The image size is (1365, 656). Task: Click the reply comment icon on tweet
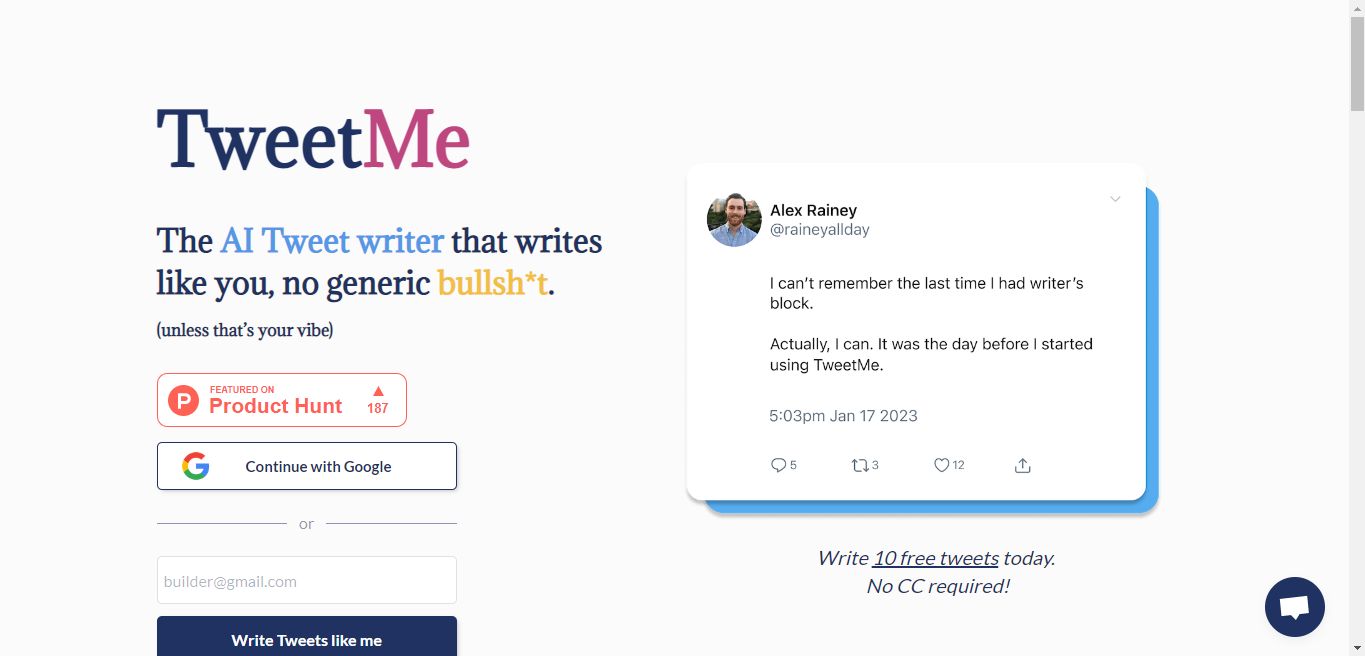click(x=778, y=465)
